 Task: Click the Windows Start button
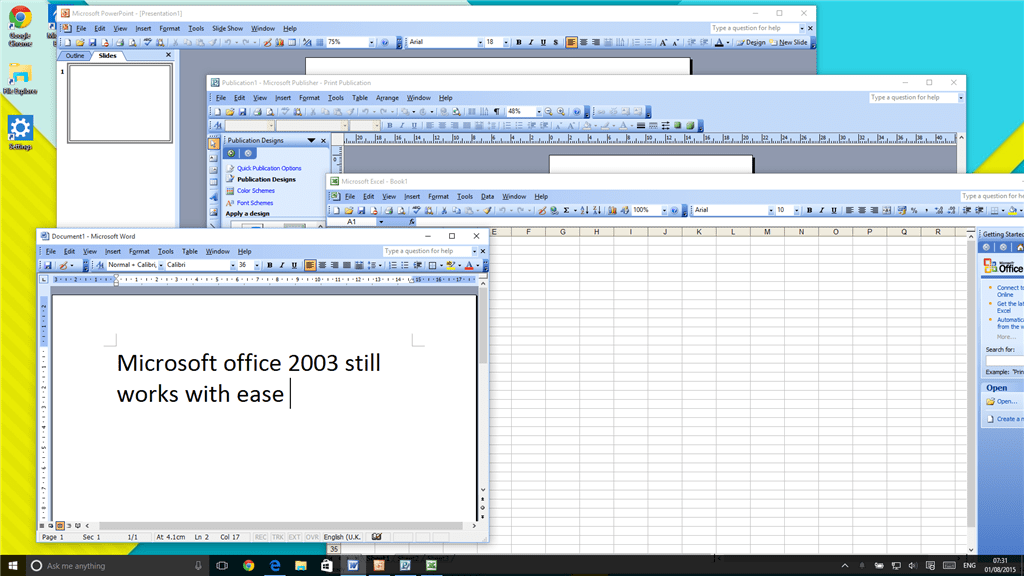(x=12, y=566)
